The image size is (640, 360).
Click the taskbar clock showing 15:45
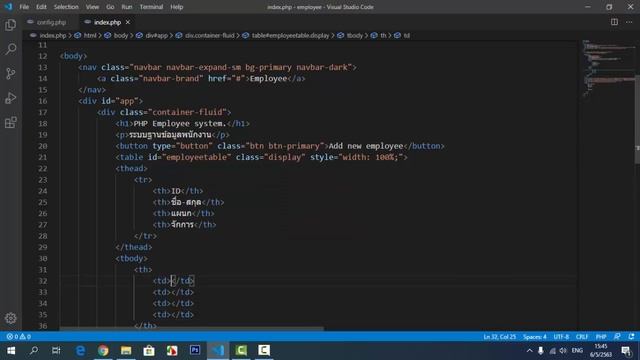coord(601,351)
